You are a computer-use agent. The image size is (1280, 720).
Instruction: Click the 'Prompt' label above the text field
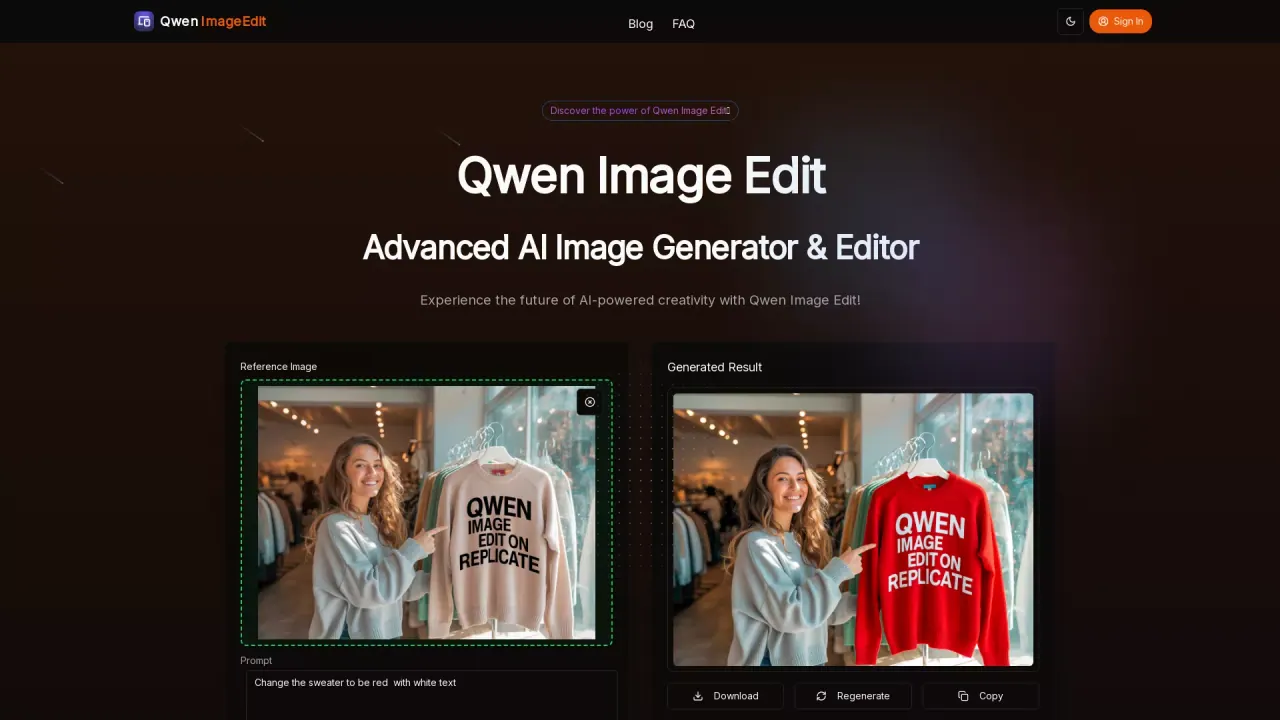point(256,660)
